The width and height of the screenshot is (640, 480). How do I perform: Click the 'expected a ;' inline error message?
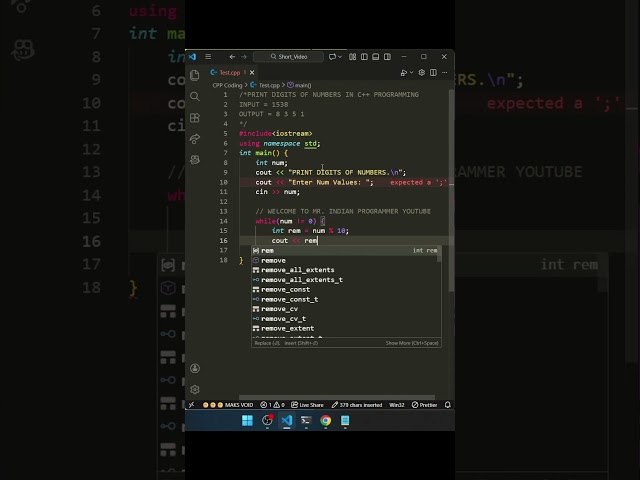point(418,182)
